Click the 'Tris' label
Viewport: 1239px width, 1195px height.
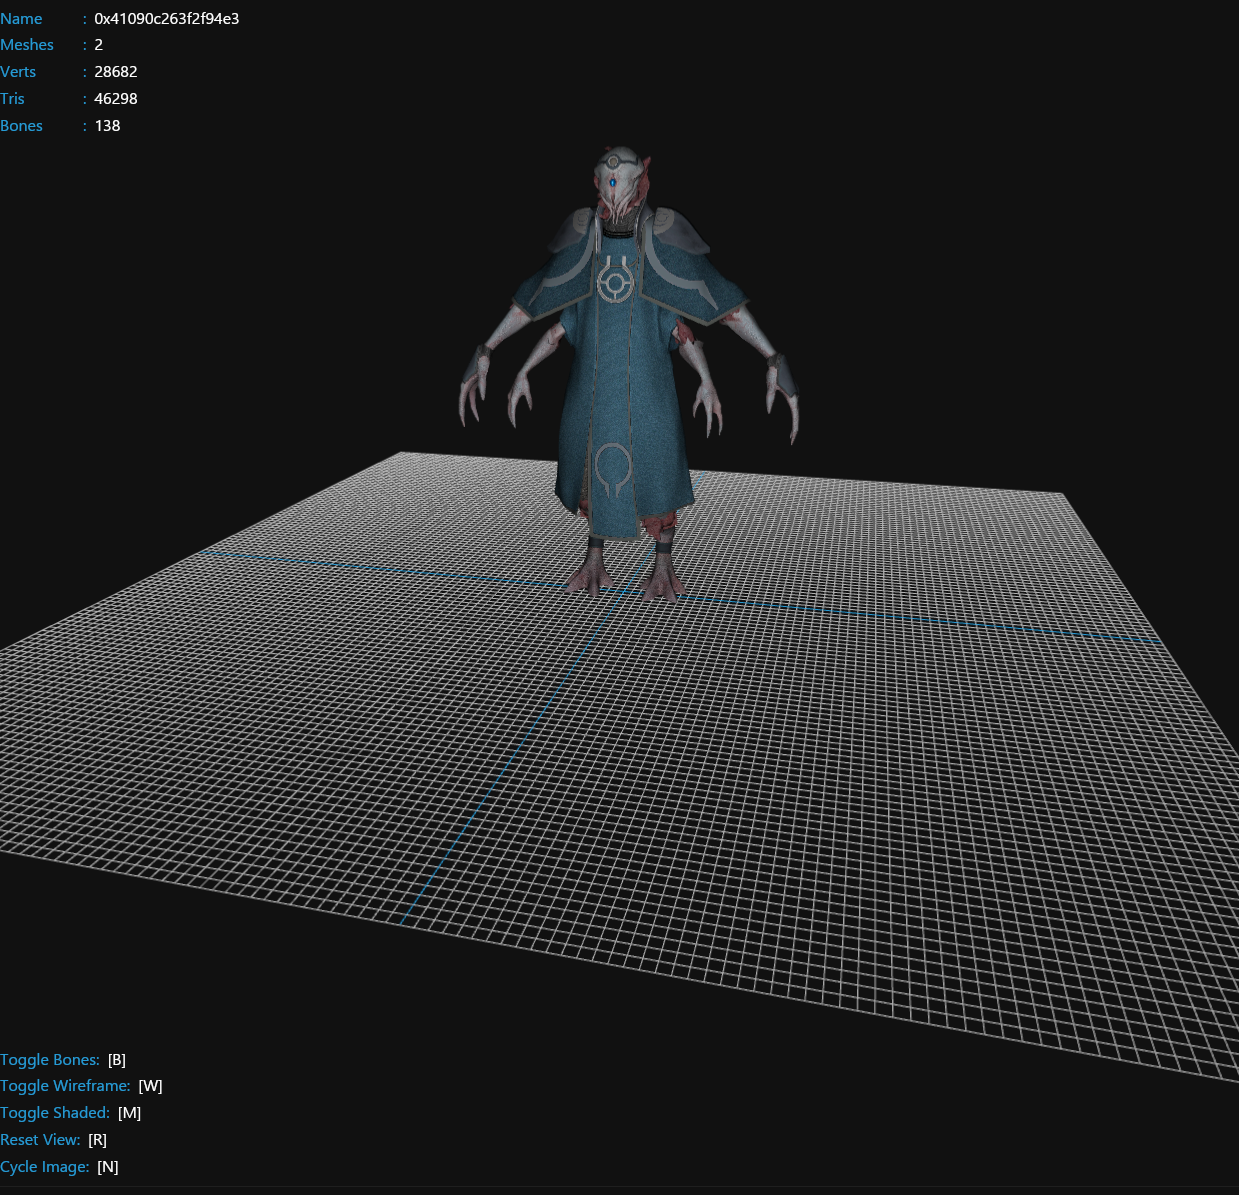point(12,99)
